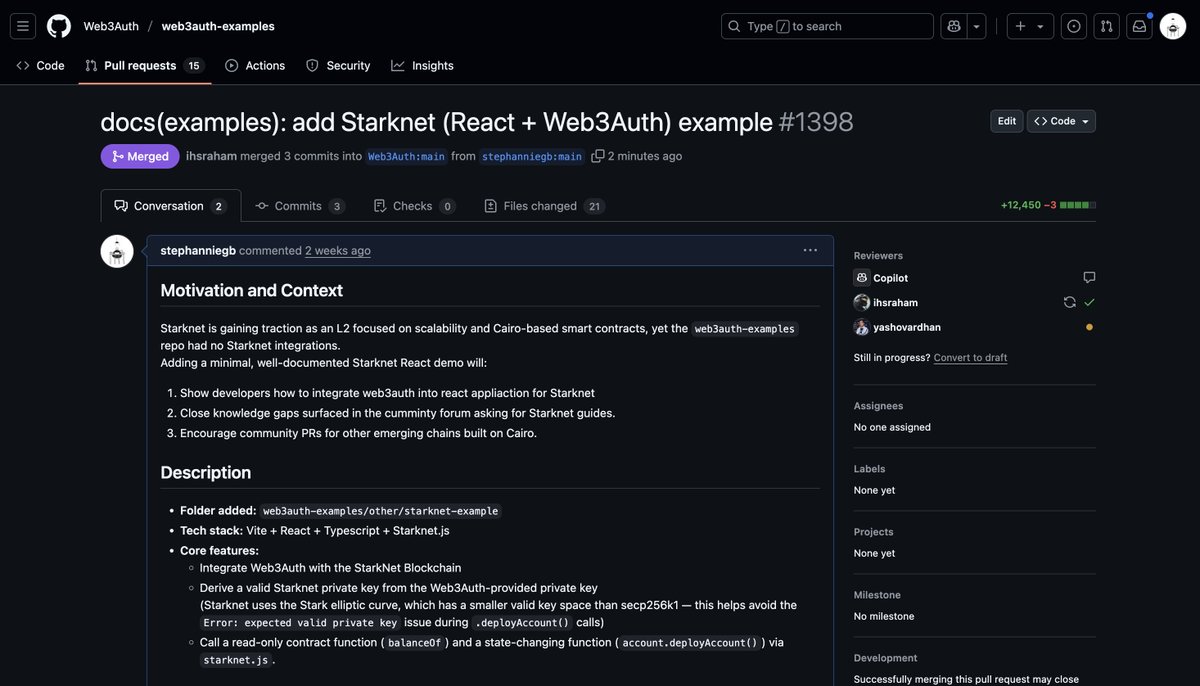Open the Actions tab
Screen dimensions: 1200x686
tap(255, 66)
